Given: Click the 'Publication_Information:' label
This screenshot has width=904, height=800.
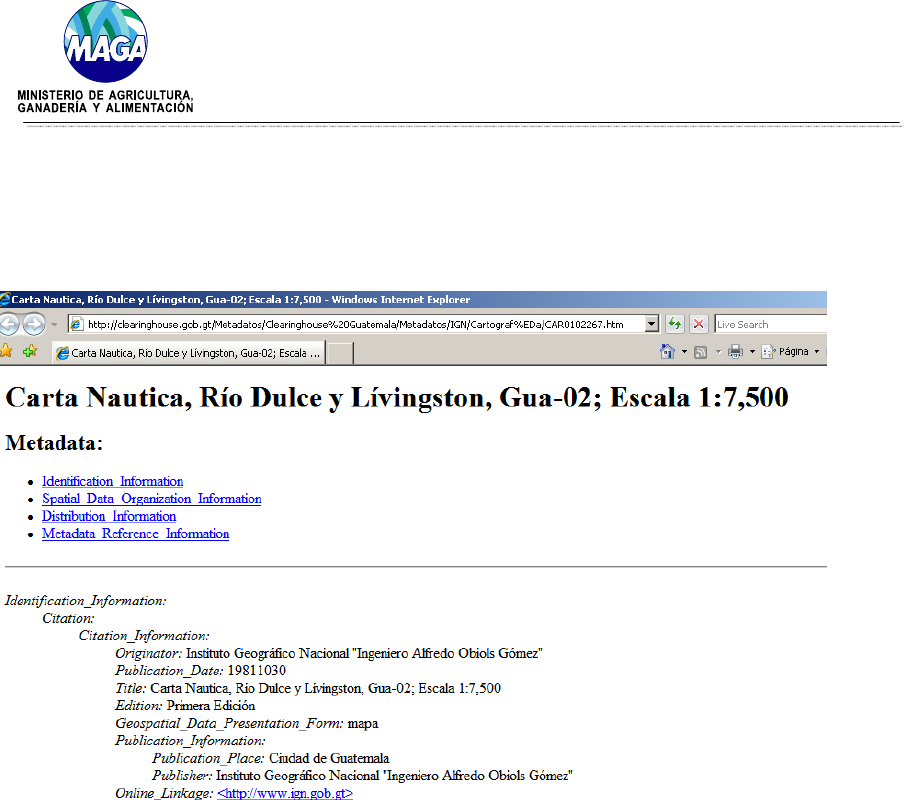Looking at the screenshot, I should tap(190, 741).
